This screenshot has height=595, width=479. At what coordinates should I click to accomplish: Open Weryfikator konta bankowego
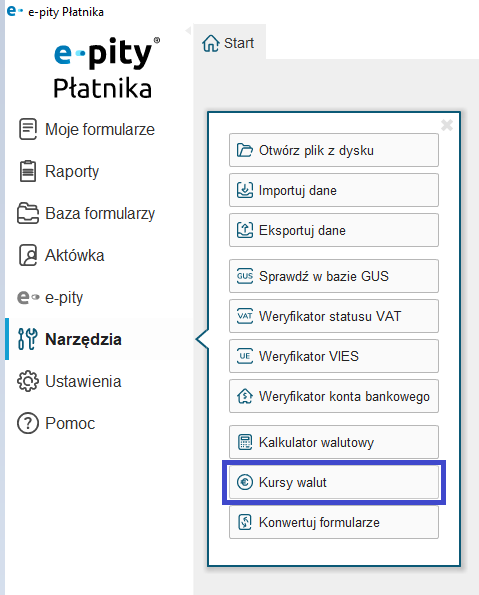[334, 396]
